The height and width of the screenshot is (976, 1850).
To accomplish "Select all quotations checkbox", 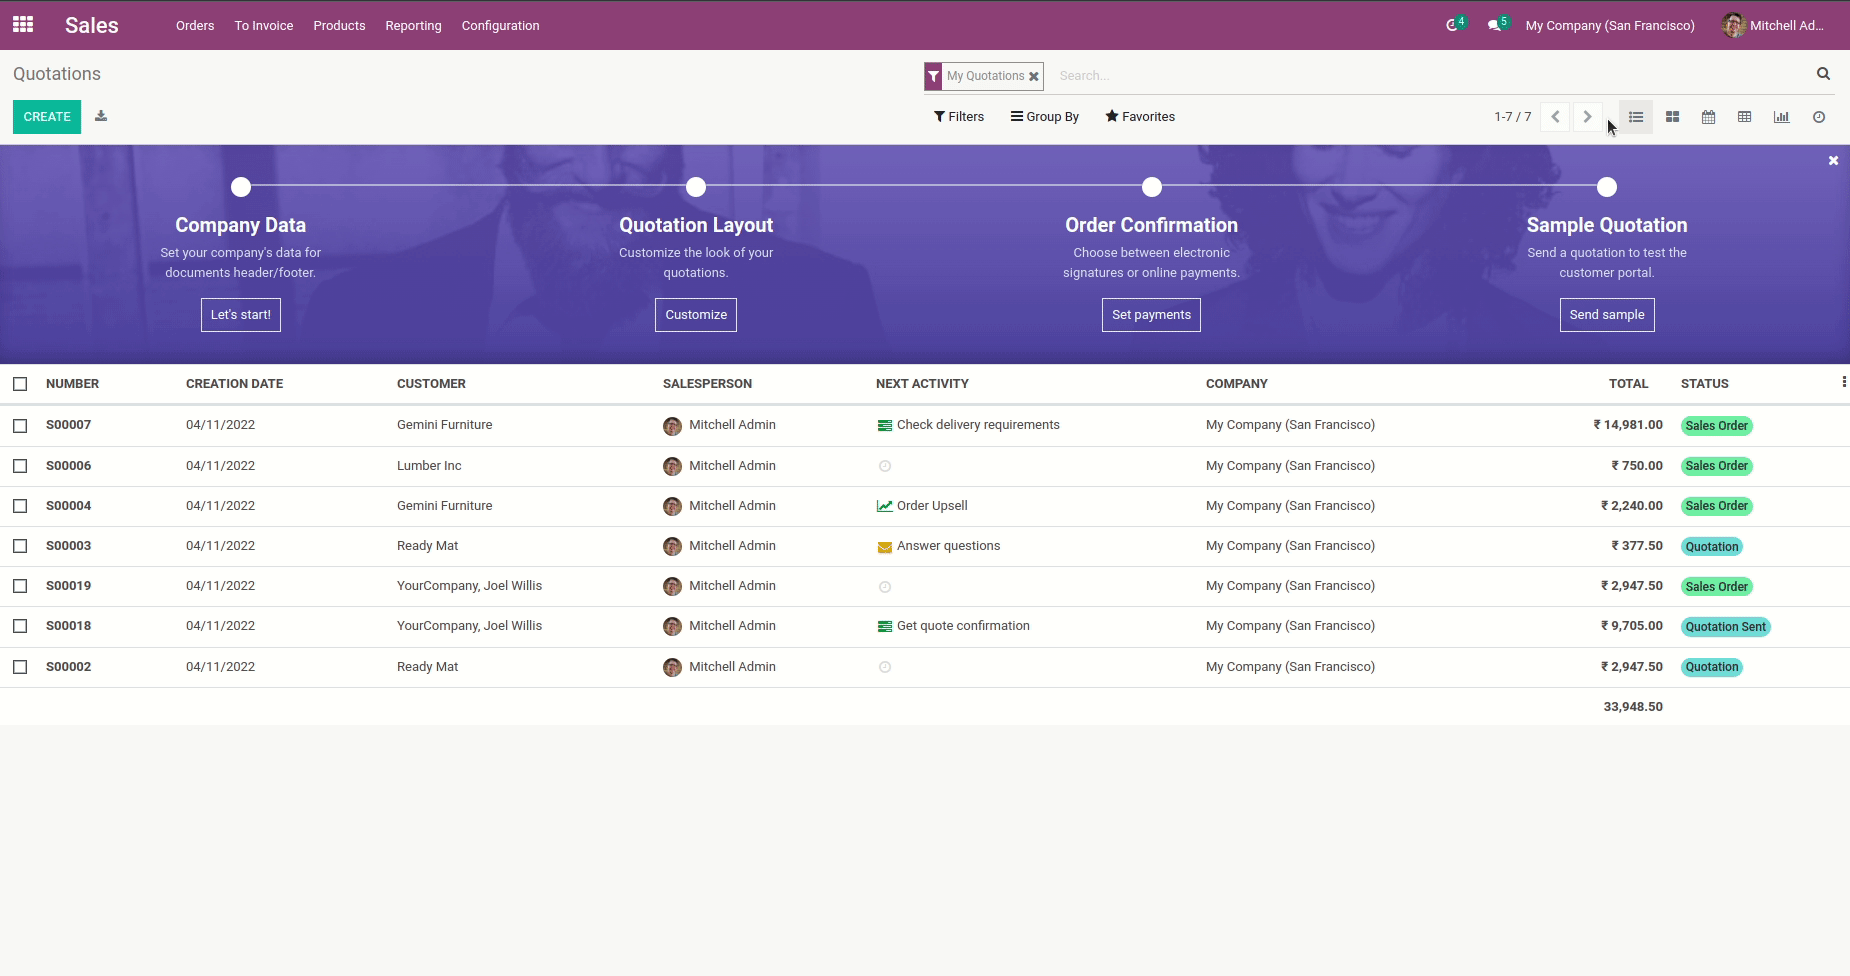I will click(20, 384).
